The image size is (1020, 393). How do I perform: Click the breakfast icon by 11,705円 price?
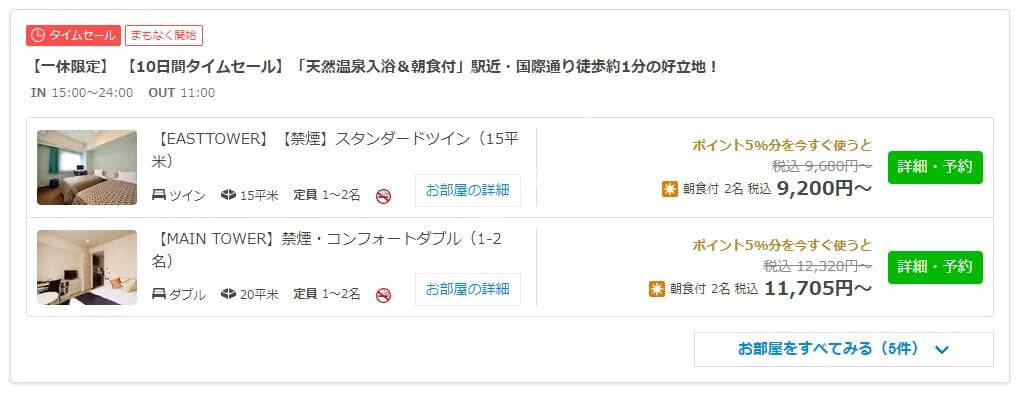click(657, 289)
